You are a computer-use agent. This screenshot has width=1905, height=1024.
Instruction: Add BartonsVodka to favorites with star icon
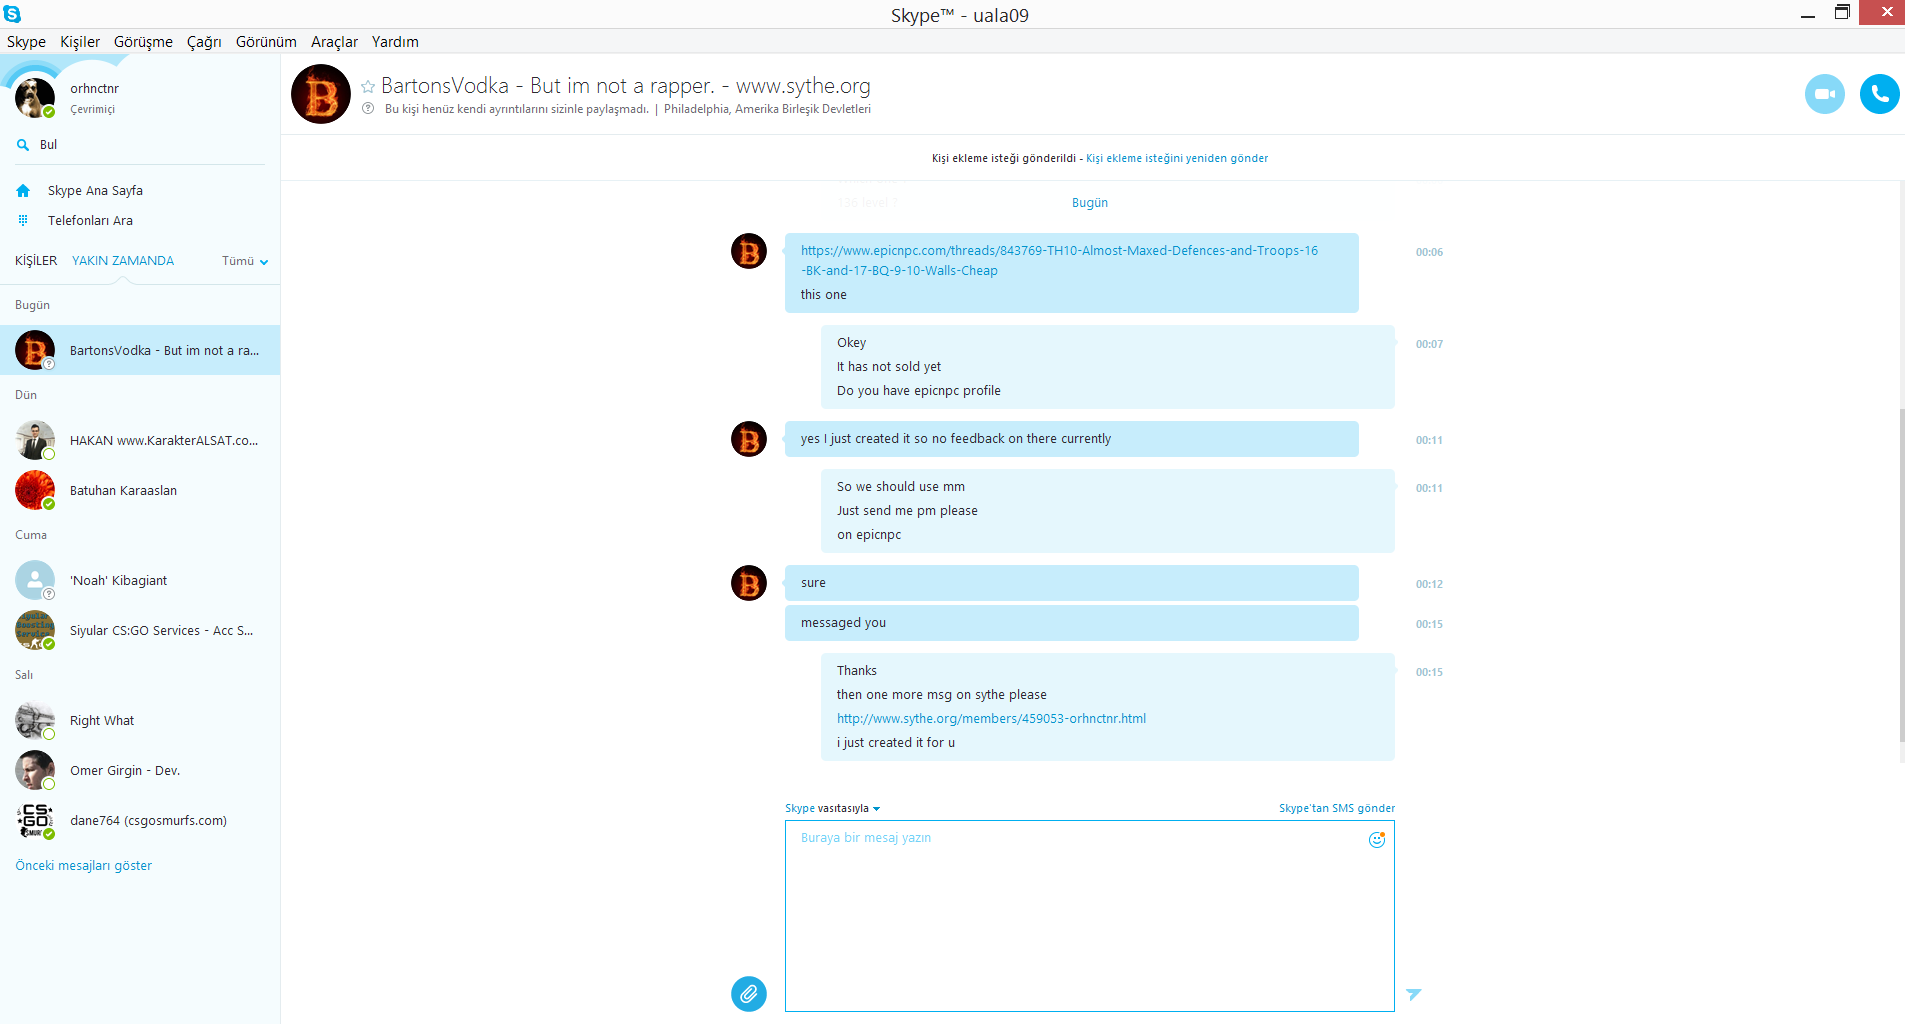coord(368,87)
